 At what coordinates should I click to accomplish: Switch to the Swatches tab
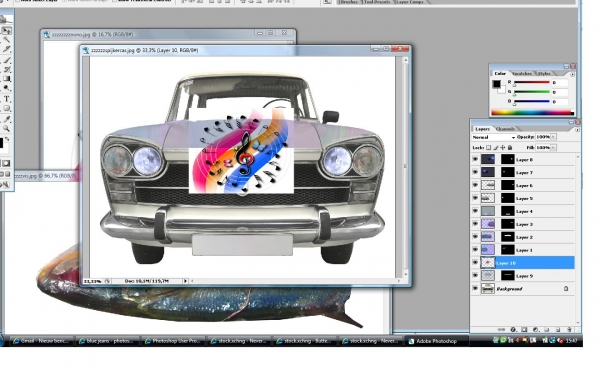pyautogui.click(x=522, y=73)
